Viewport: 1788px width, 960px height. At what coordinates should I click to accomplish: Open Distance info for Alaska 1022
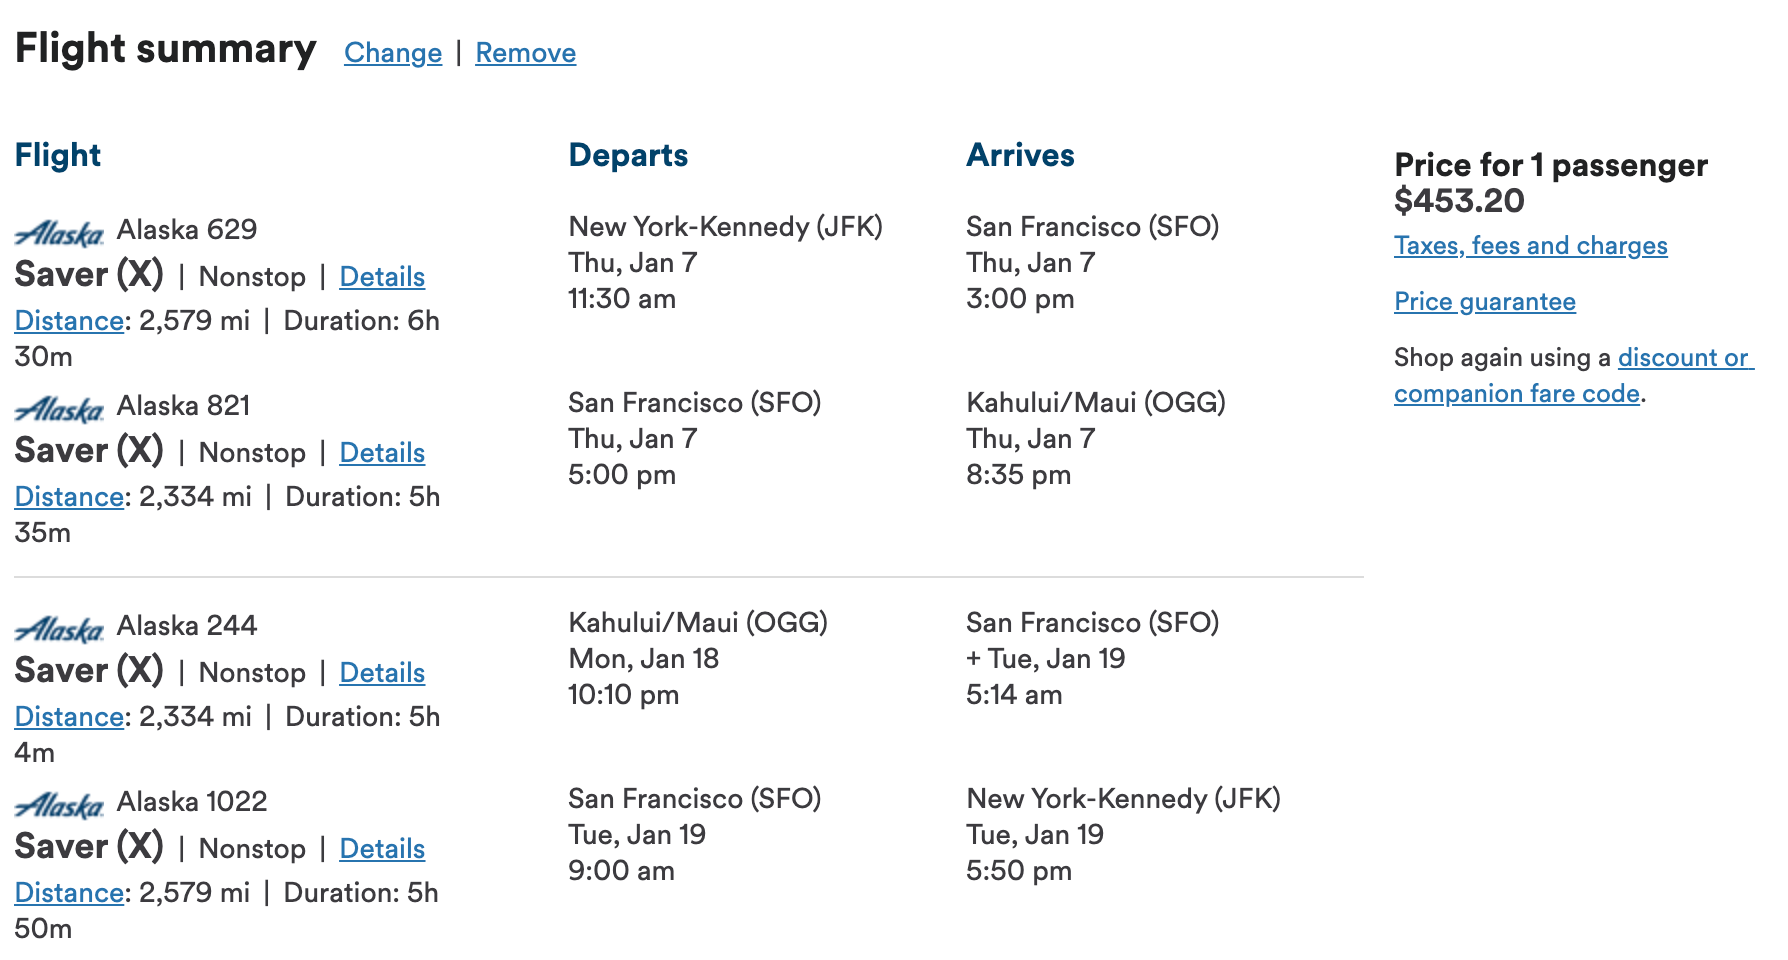[x=69, y=893]
